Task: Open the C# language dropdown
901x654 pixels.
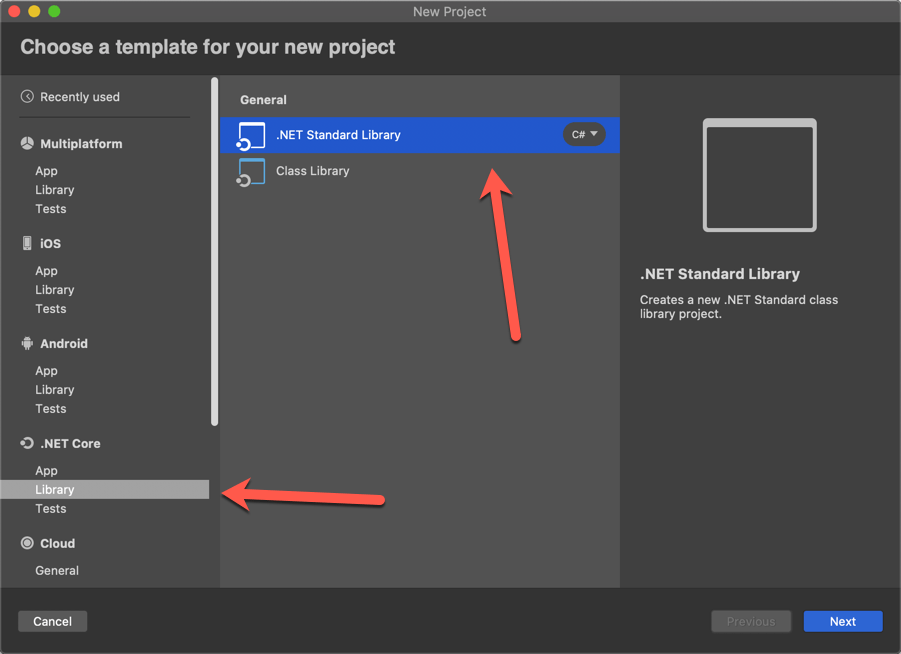Action: [583, 134]
